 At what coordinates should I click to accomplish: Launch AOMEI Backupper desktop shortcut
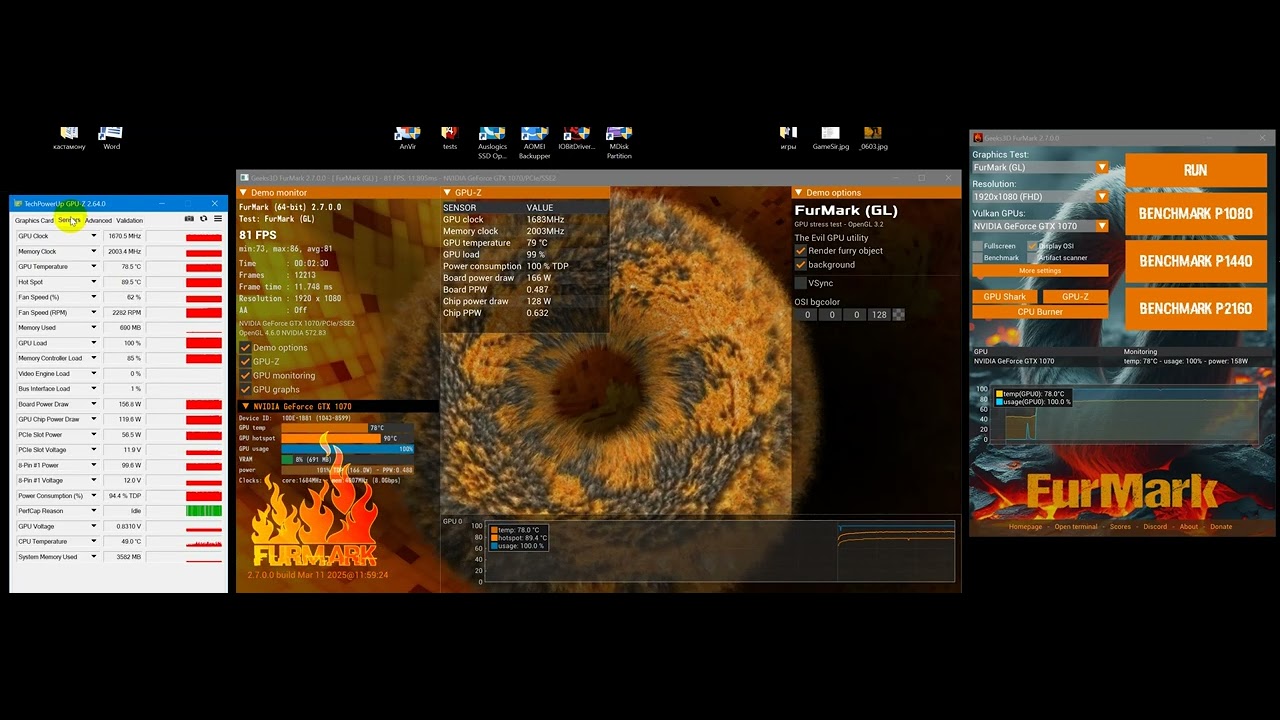pos(534,143)
